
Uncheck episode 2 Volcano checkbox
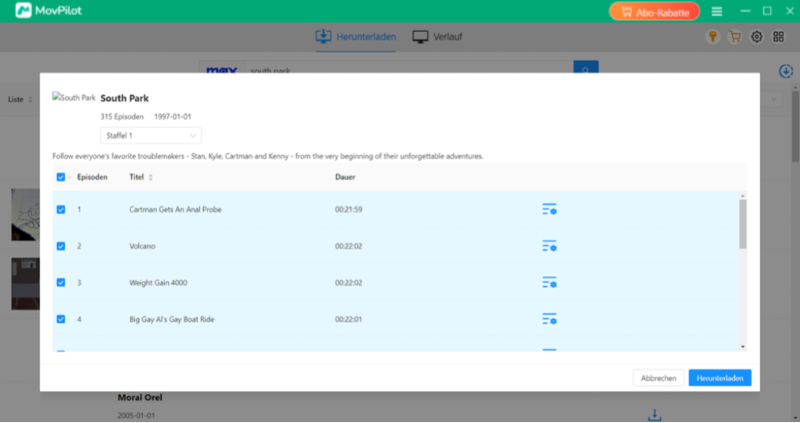click(x=61, y=246)
